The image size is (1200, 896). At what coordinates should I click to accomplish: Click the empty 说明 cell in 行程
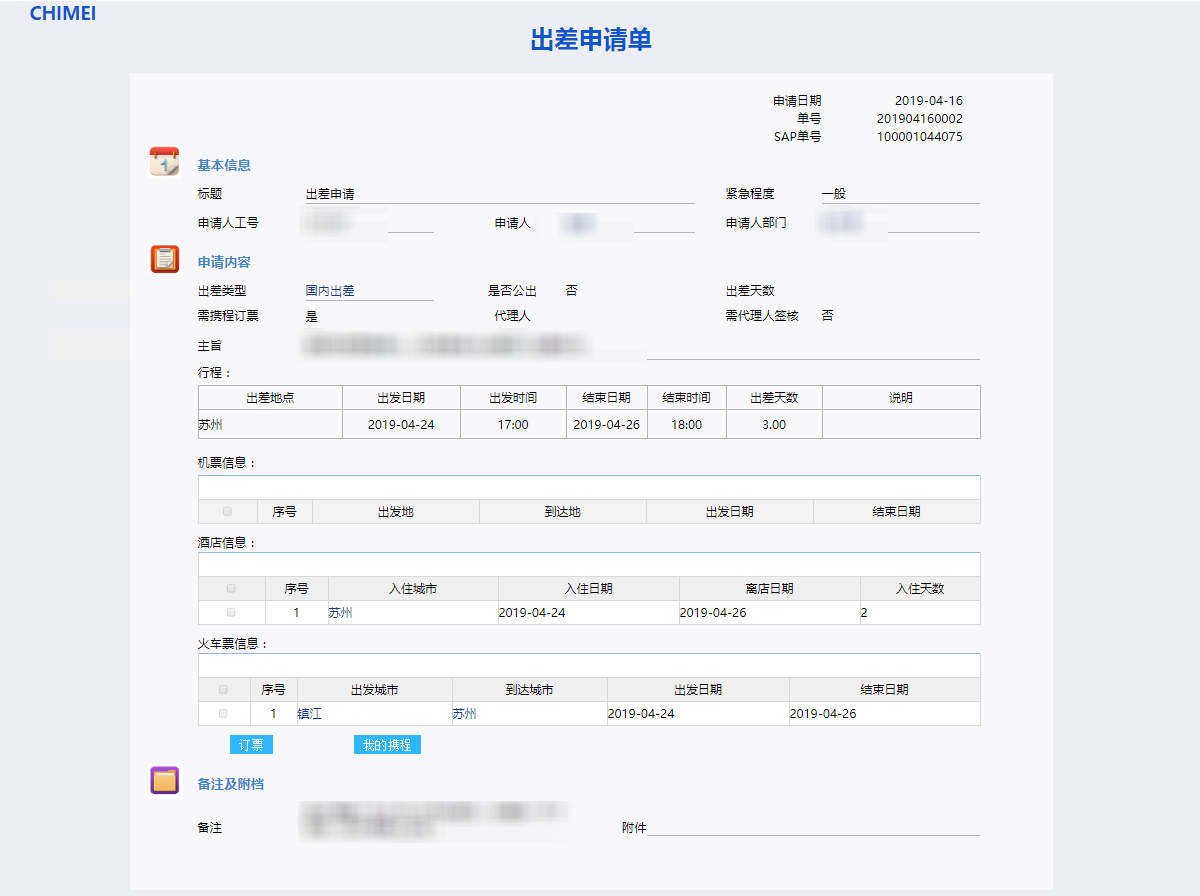coord(901,424)
